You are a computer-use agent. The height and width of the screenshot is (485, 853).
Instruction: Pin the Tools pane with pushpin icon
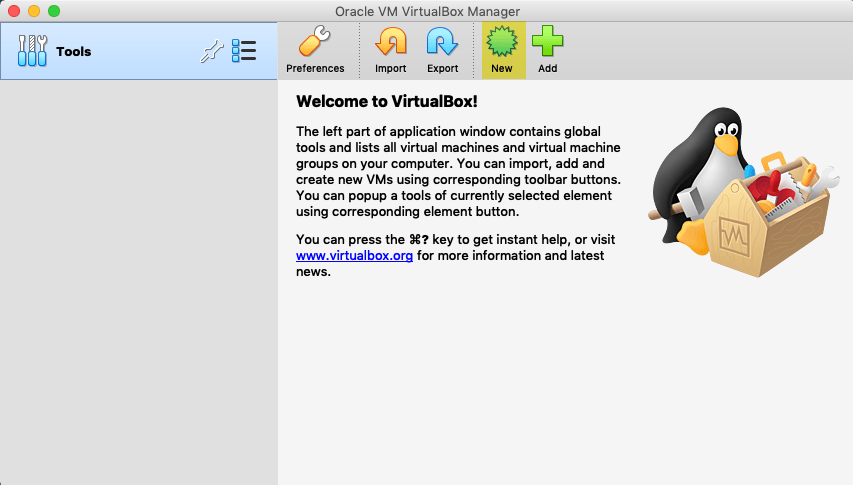212,52
